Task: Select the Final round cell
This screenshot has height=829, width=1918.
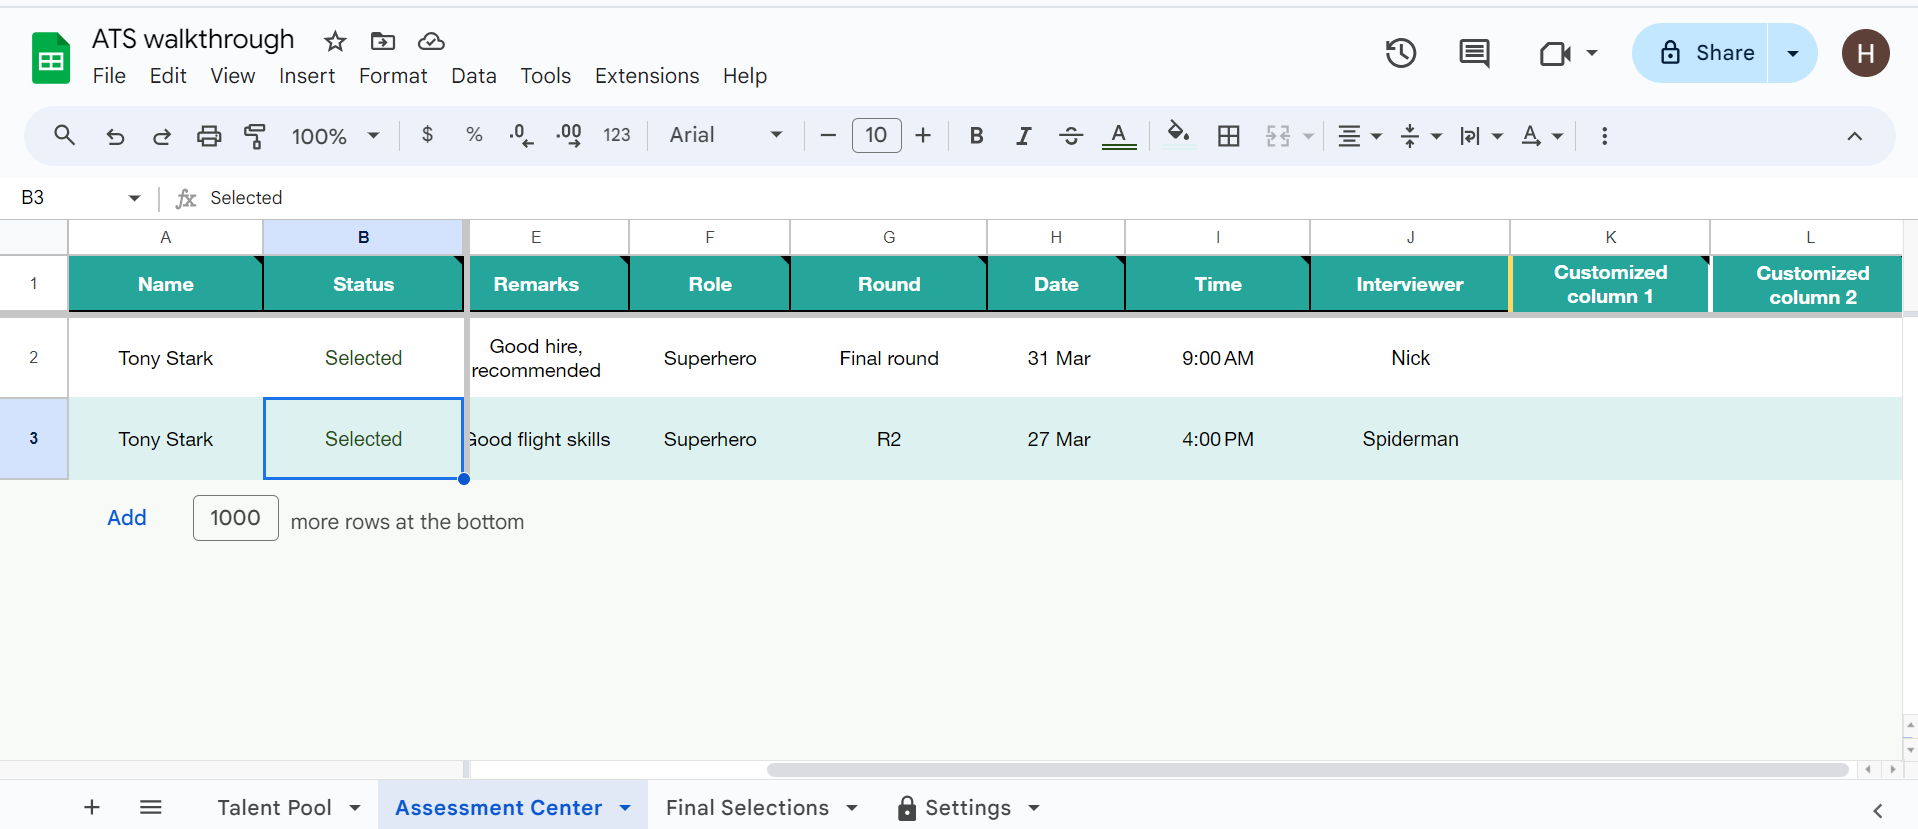Action: (x=888, y=358)
